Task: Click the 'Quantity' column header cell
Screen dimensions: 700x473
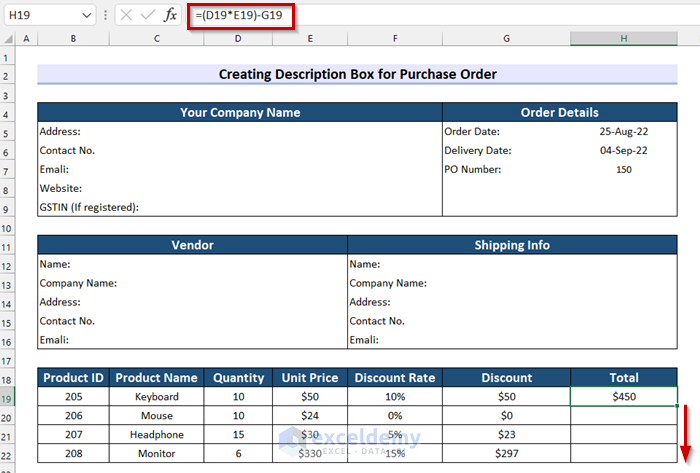Action: pos(238,378)
